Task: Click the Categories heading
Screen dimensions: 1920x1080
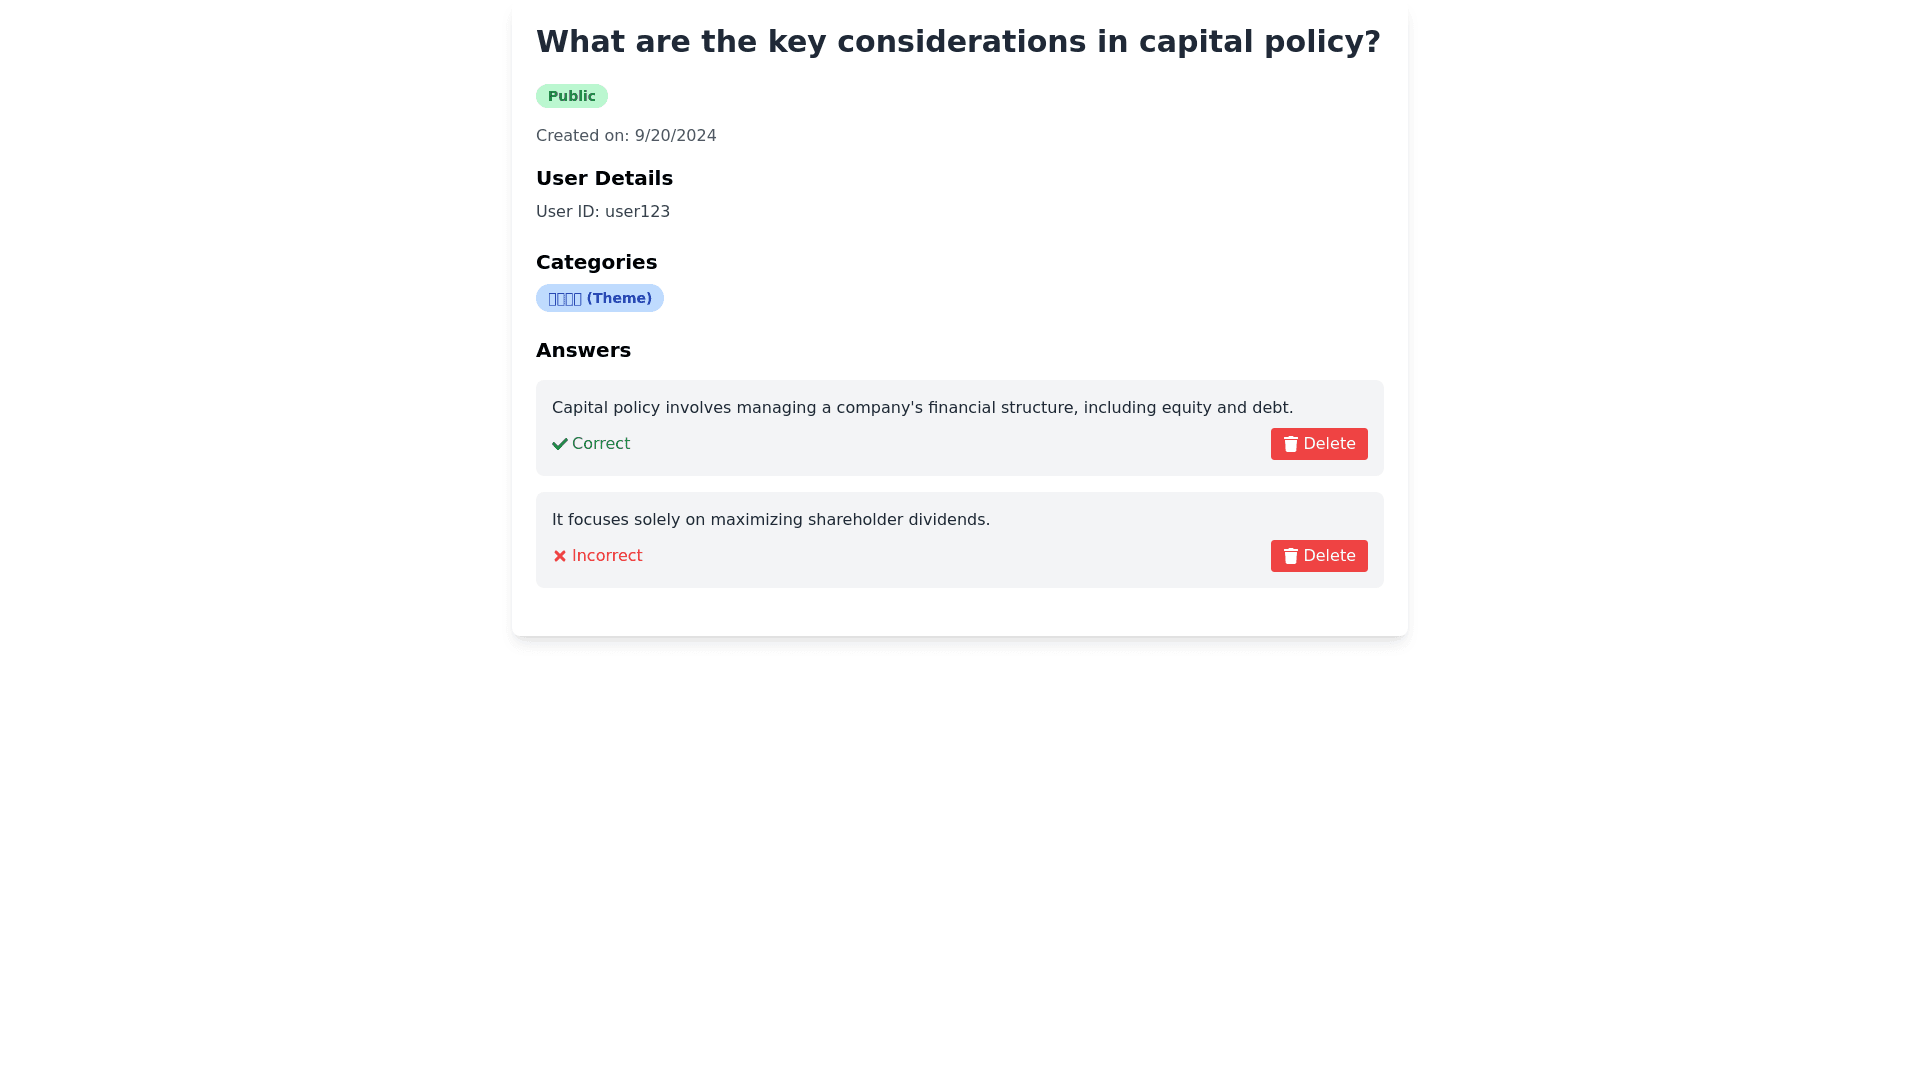Action: point(596,262)
